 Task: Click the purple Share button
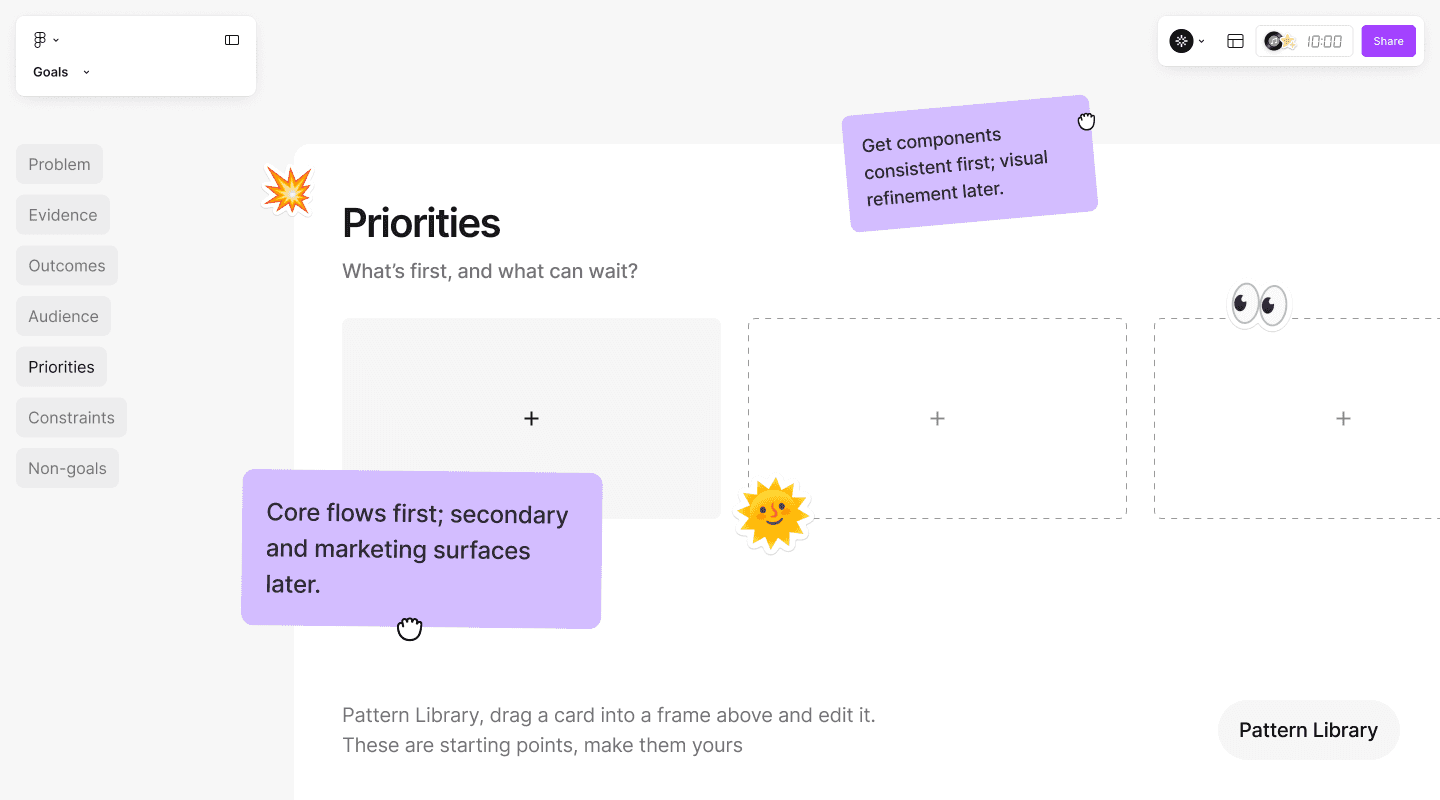coord(1388,41)
